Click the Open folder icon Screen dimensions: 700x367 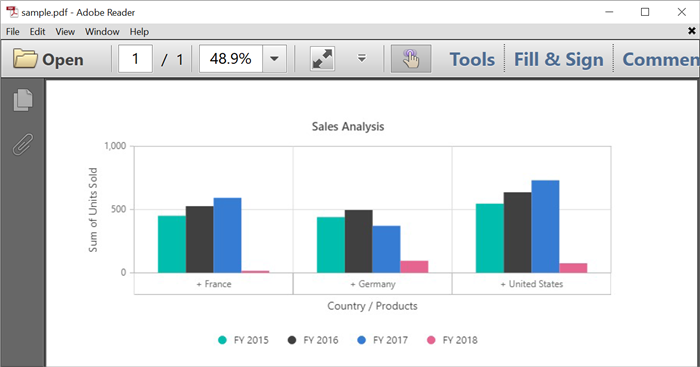coord(25,58)
